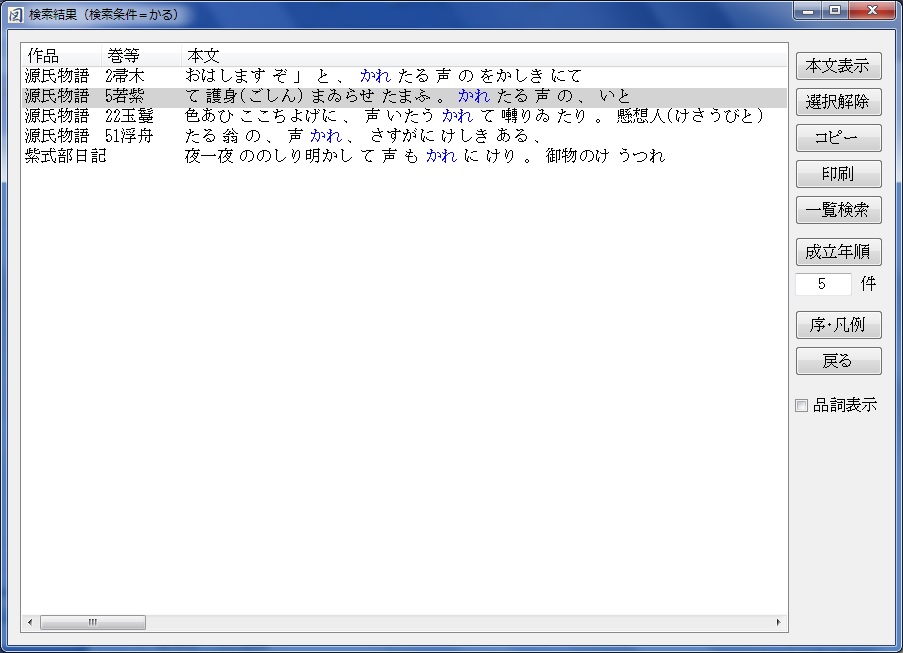Image resolution: width=903 pixels, height=653 pixels.
Task: Minimize the 検索結果 window
Action: point(808,11)
